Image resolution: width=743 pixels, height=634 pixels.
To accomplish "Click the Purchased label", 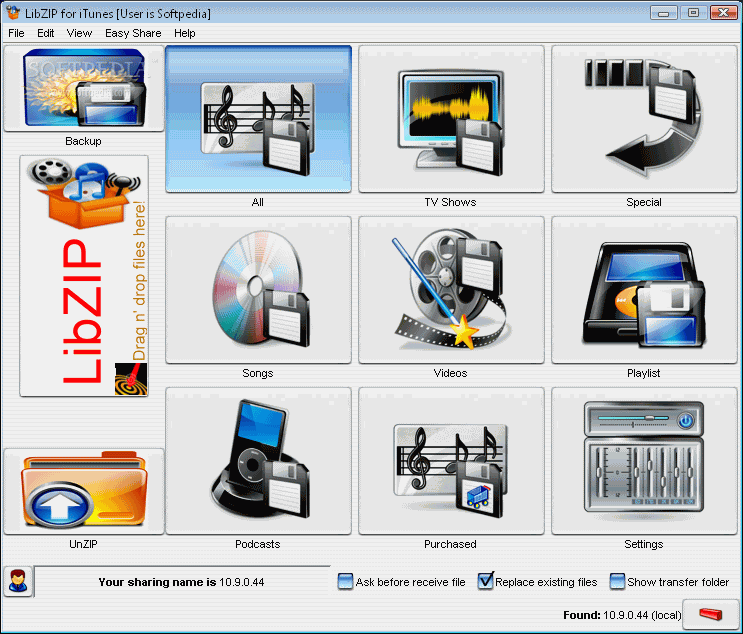I will pos(450,544).
